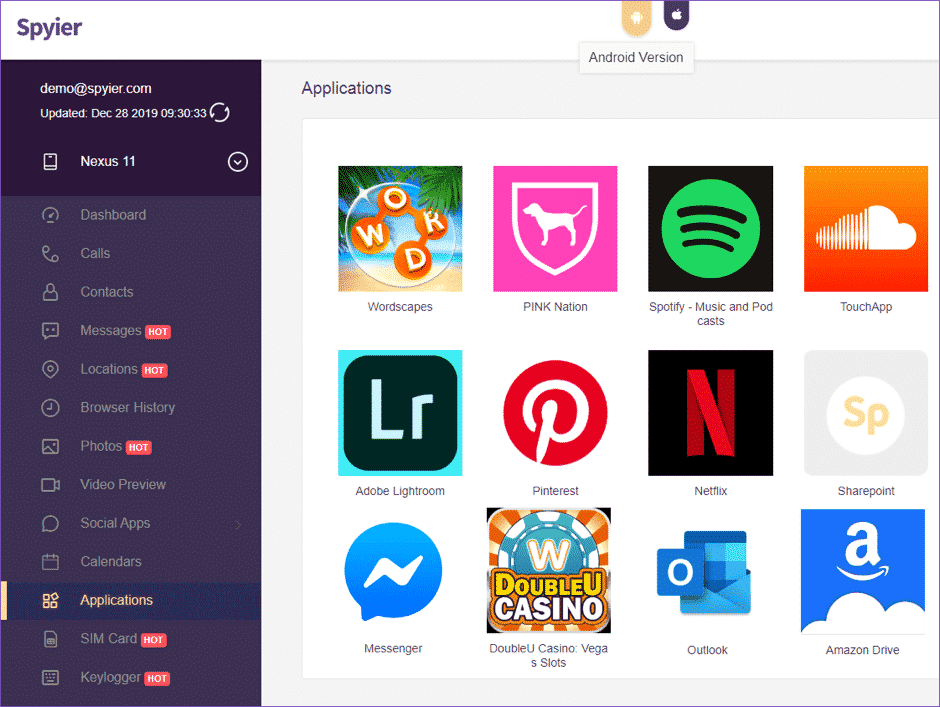Click the demo@spyier.com account link
This screenshot has height=707, width=940.
(94, 88)
